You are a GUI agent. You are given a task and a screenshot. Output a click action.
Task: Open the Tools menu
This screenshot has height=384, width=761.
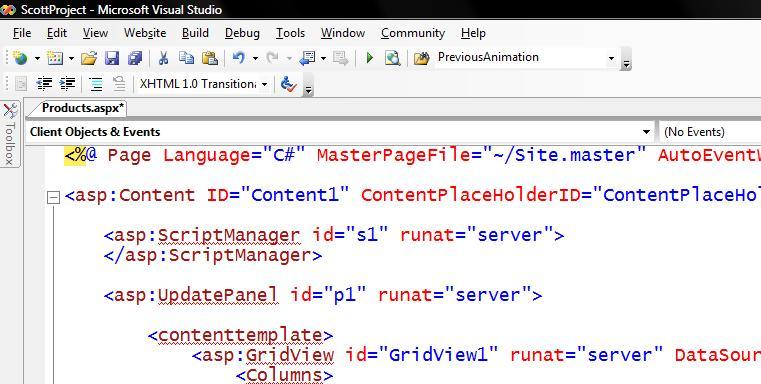pos(290,33)
